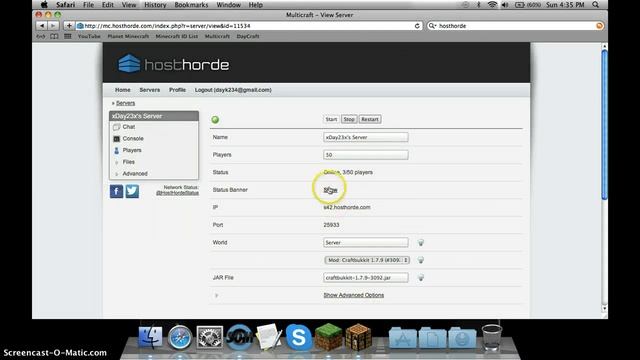
Task: Open Spotlight search magnifier
Action: tap(596, 5)
